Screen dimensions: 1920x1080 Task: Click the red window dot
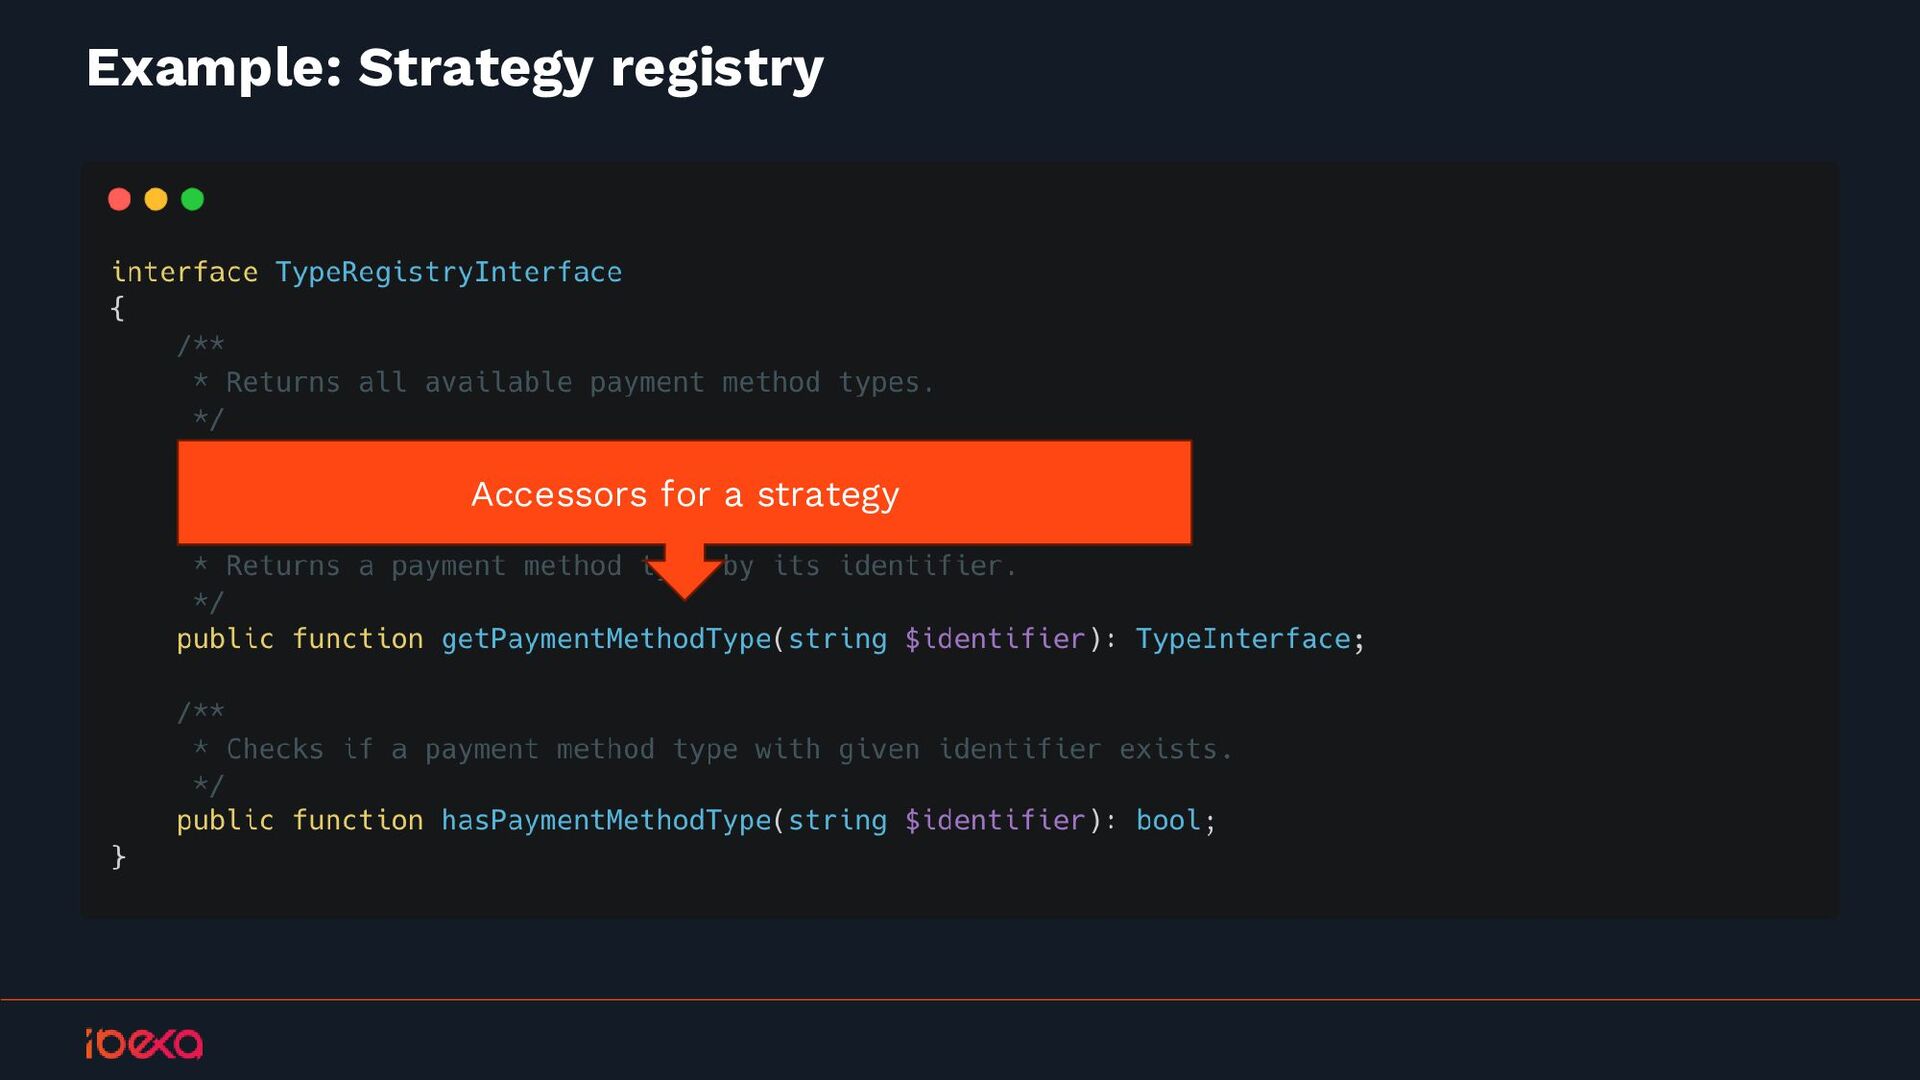[119, 199]
